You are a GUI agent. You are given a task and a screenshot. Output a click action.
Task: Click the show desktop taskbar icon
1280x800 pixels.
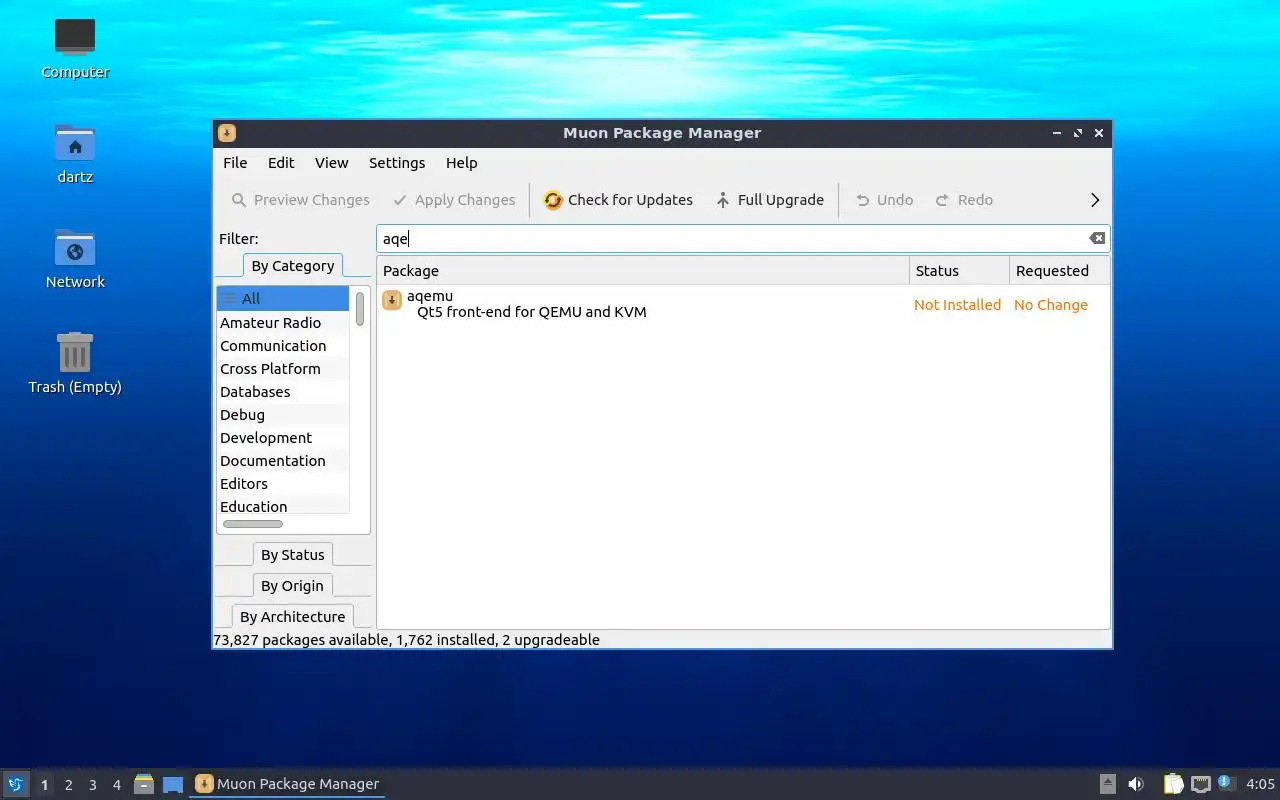[173, 784]
